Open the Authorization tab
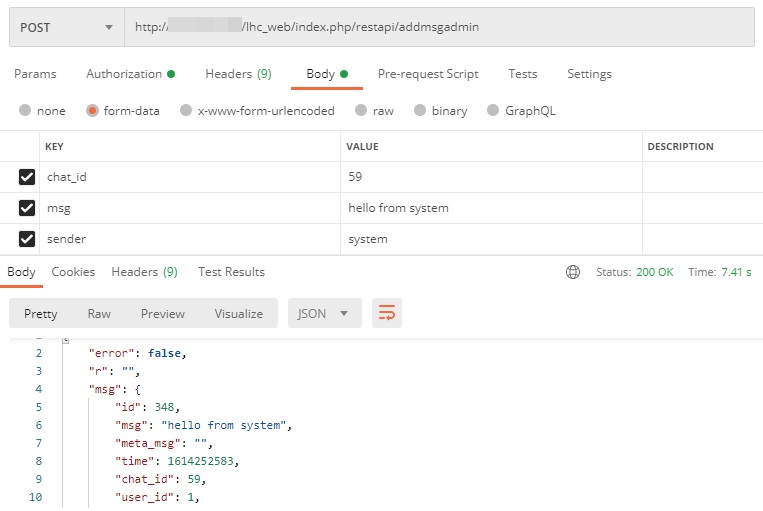 (130, 74)
